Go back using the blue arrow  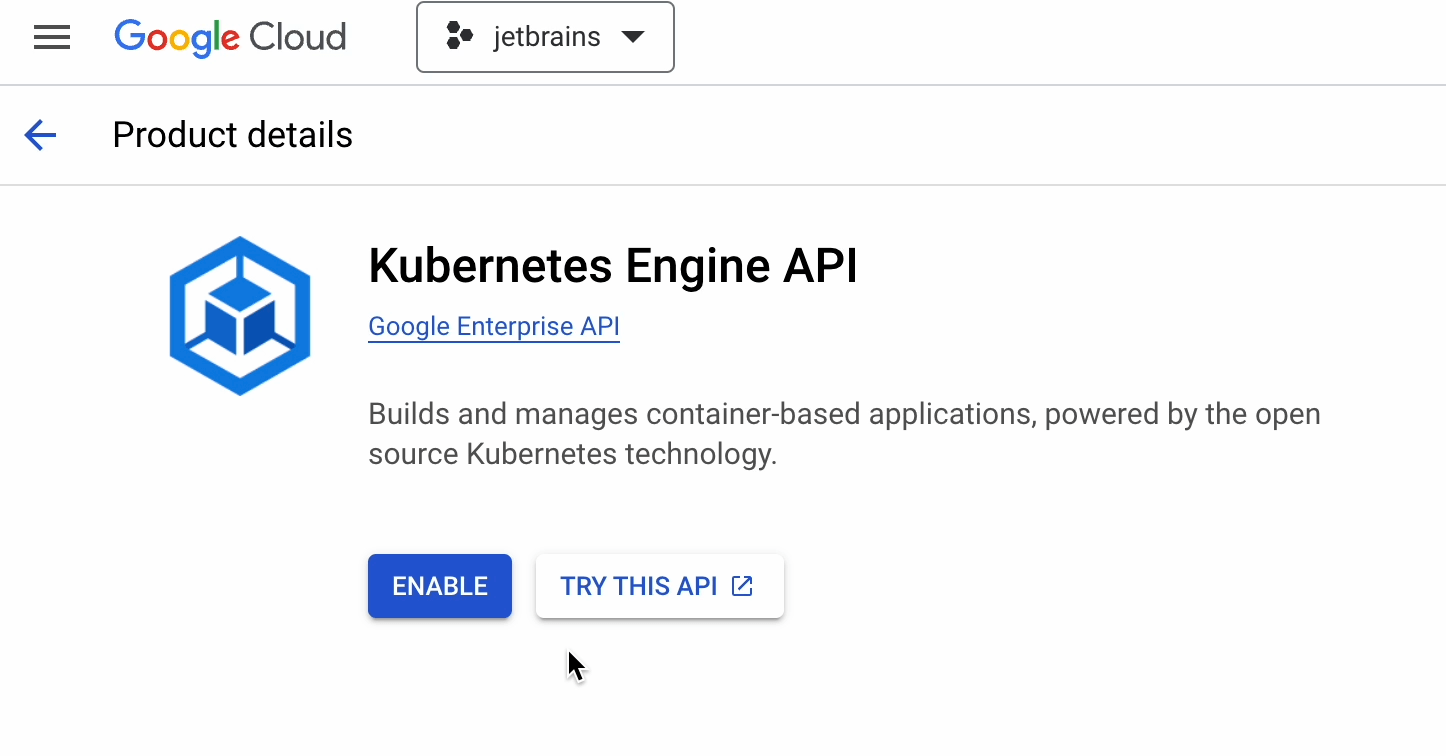pyautogui.click(x=40, y=135)
